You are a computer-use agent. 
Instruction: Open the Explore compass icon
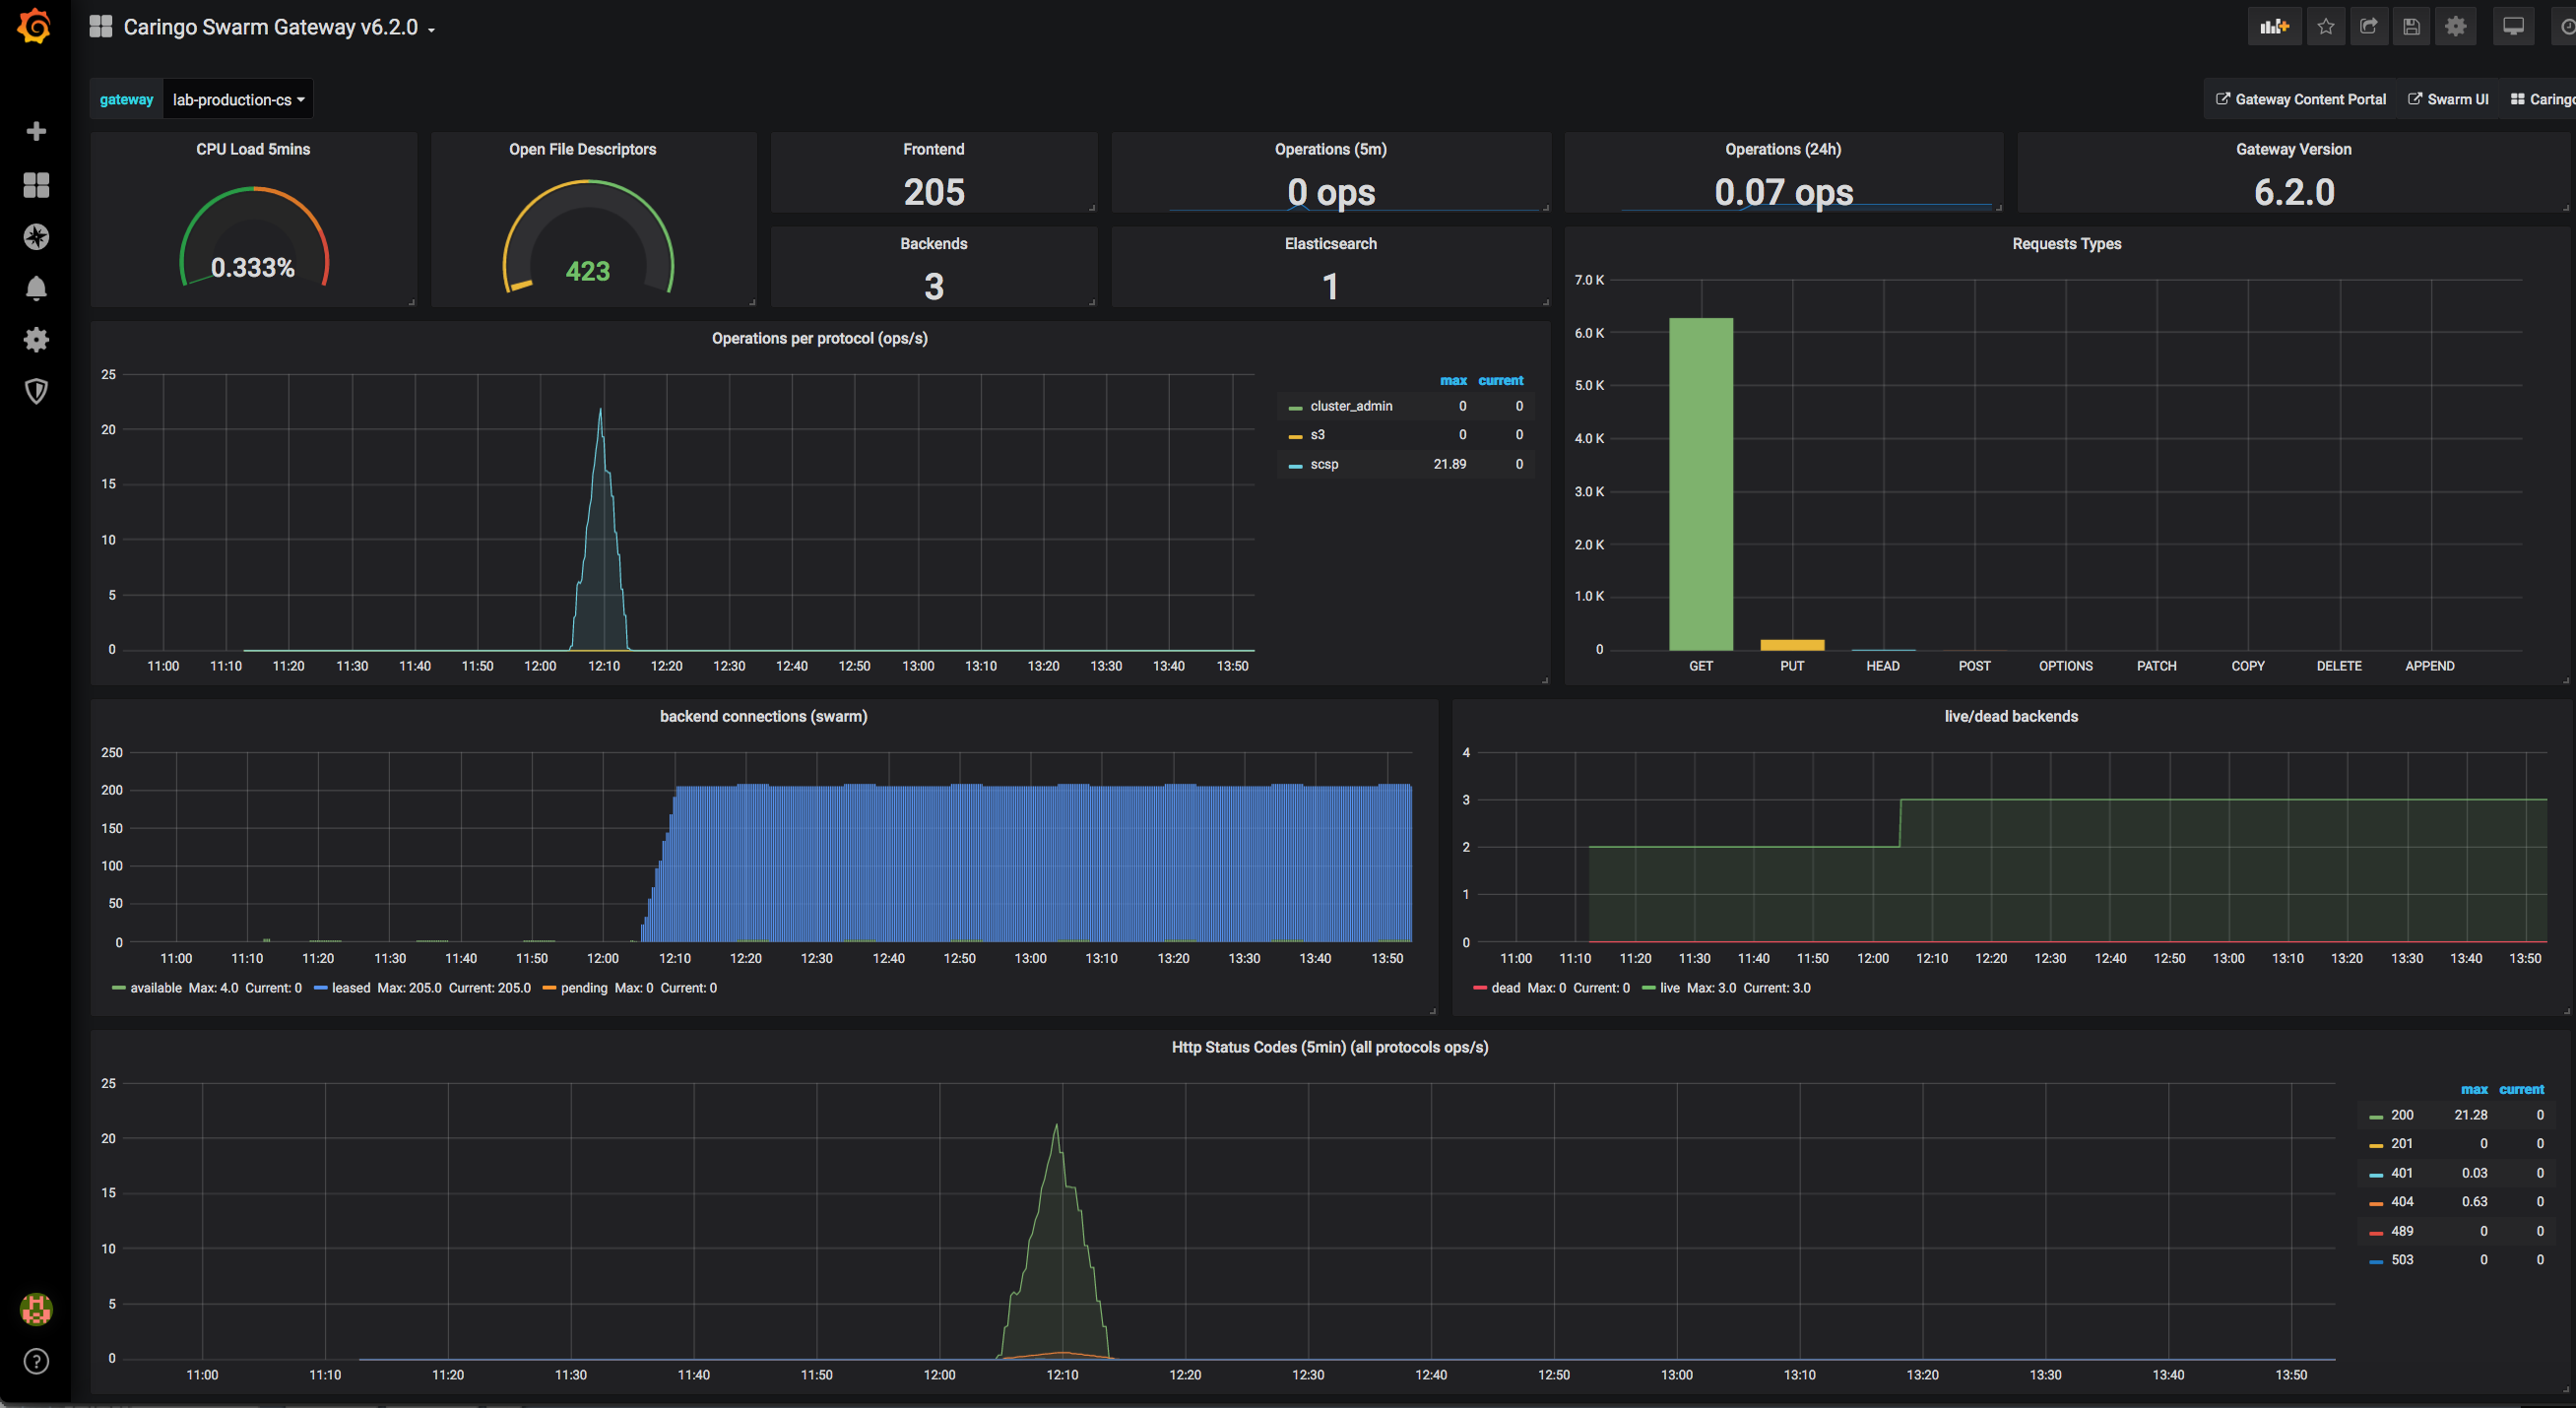36,237
